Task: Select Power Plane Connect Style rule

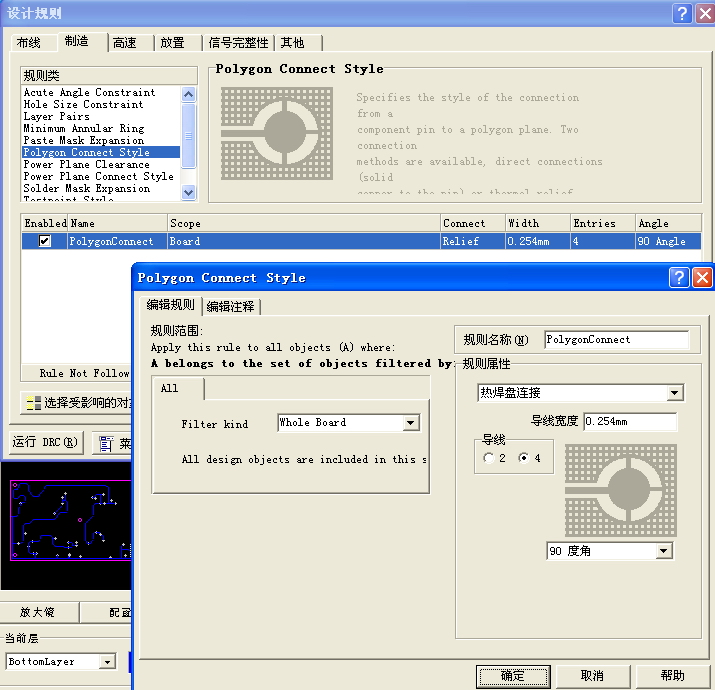Action: (98, 176)
